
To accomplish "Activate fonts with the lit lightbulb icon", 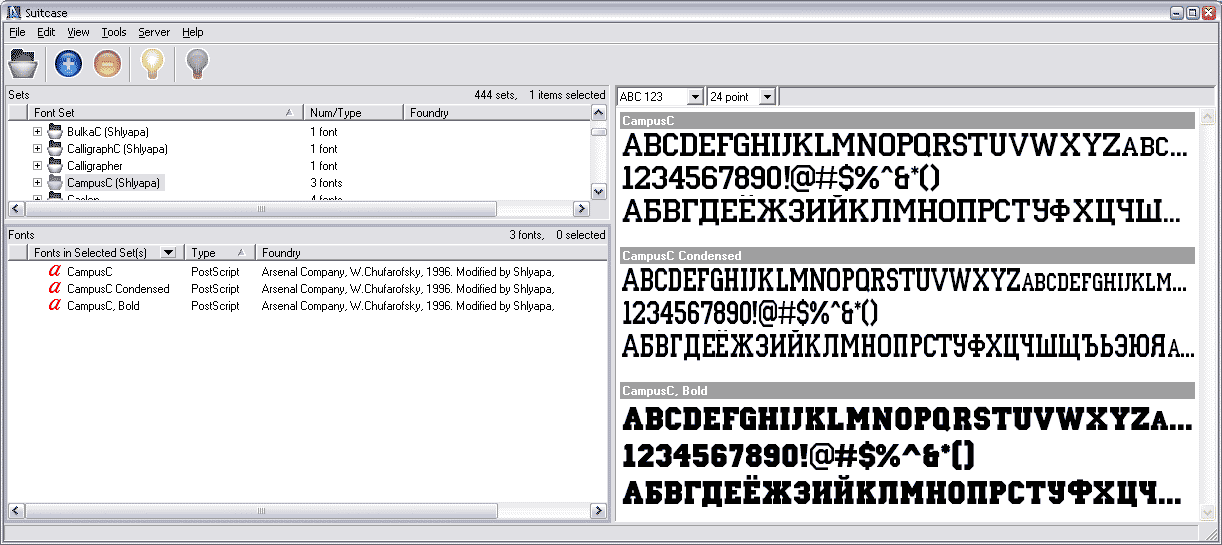I will [151, 64].
